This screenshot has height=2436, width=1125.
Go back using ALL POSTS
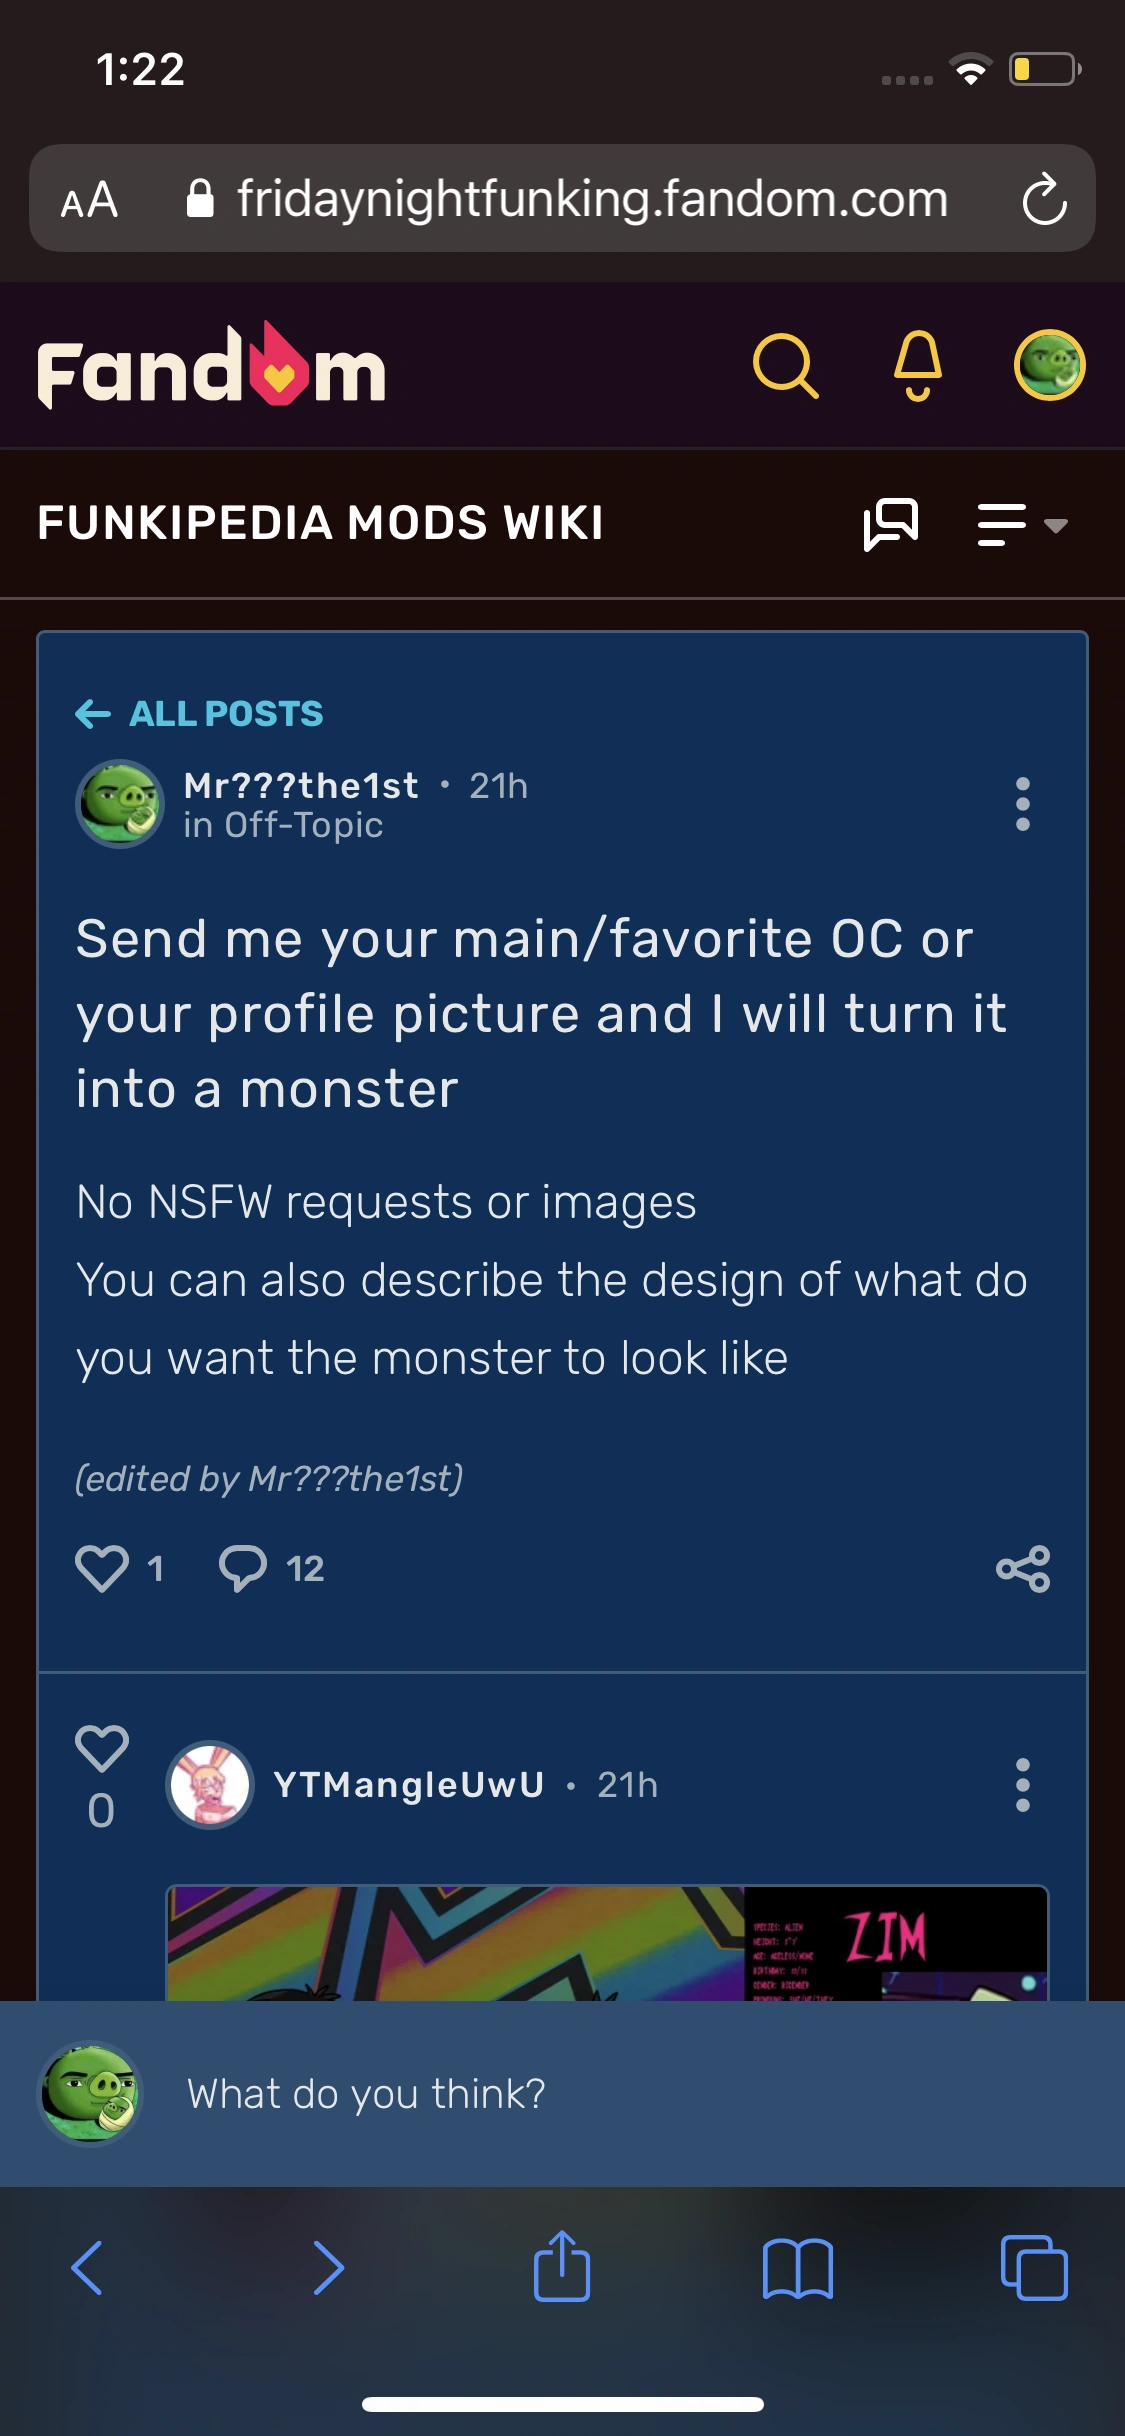point(199,714)
